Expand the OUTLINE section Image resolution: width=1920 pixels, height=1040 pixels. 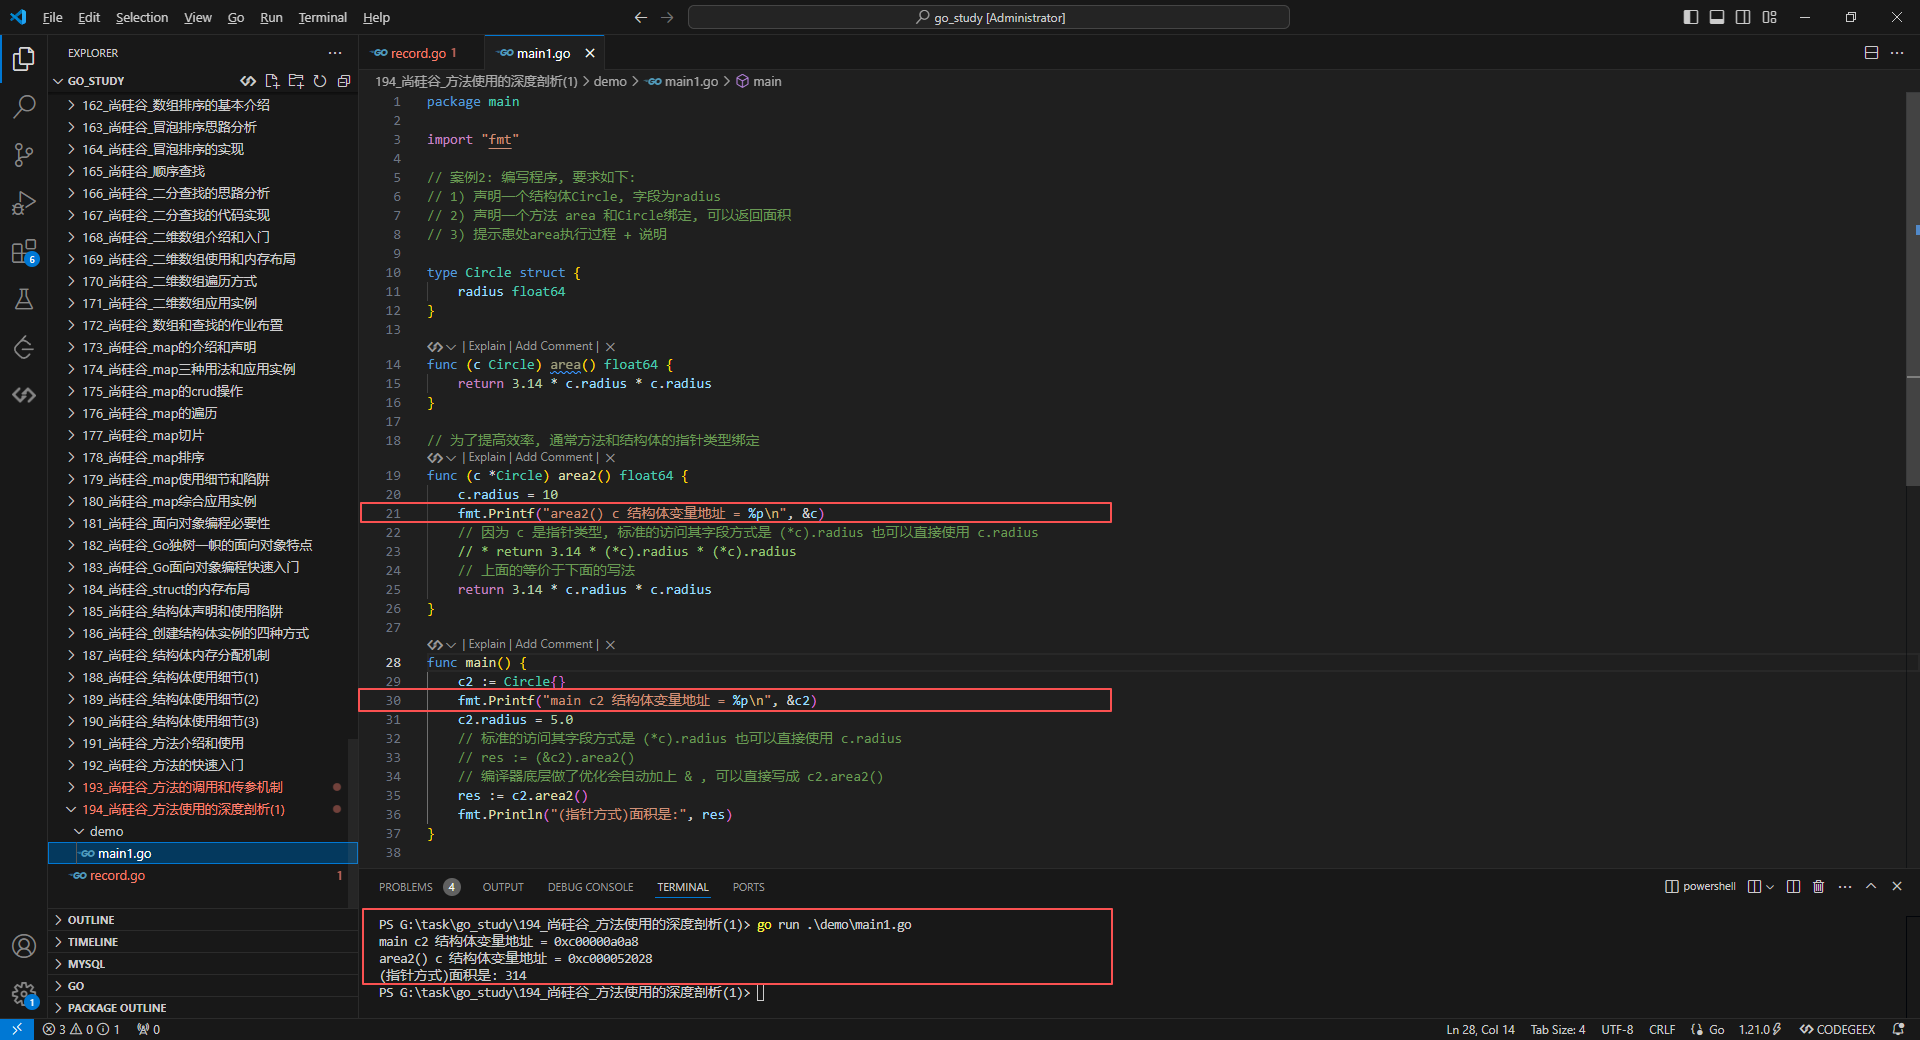[x=203, y=920]
